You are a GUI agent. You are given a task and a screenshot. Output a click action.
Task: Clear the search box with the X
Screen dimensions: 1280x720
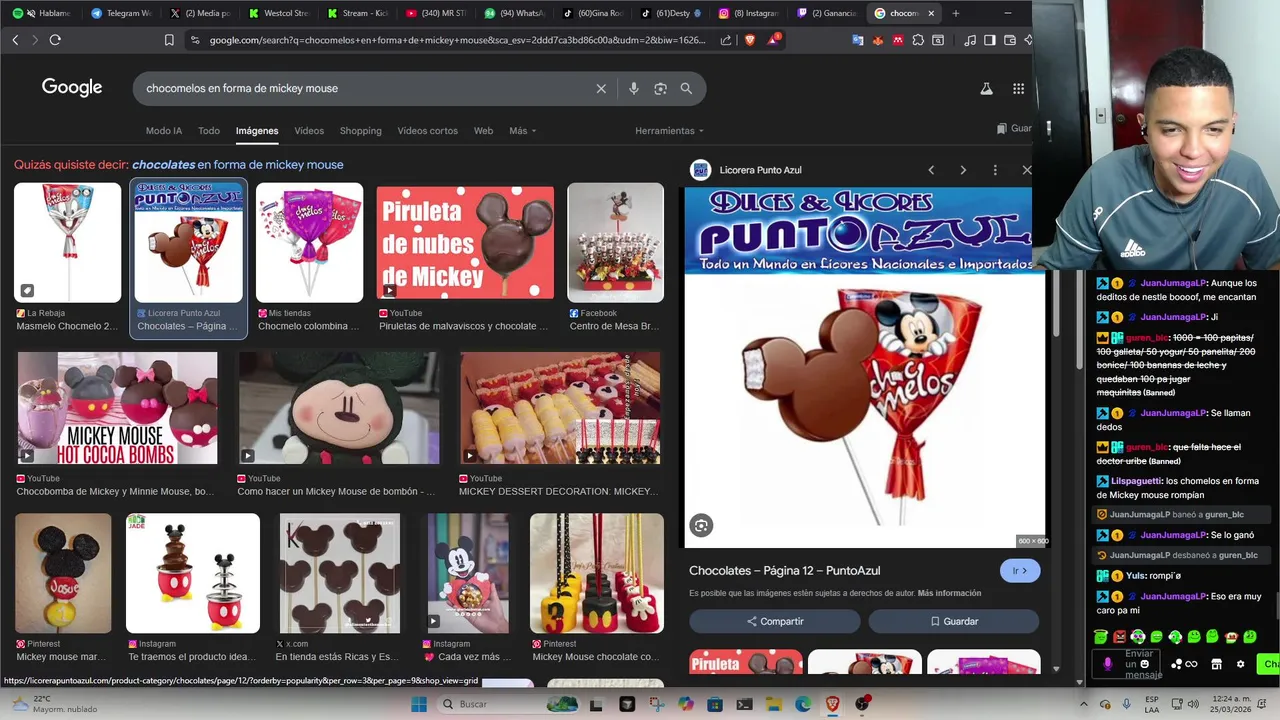[x=601, y=88]
